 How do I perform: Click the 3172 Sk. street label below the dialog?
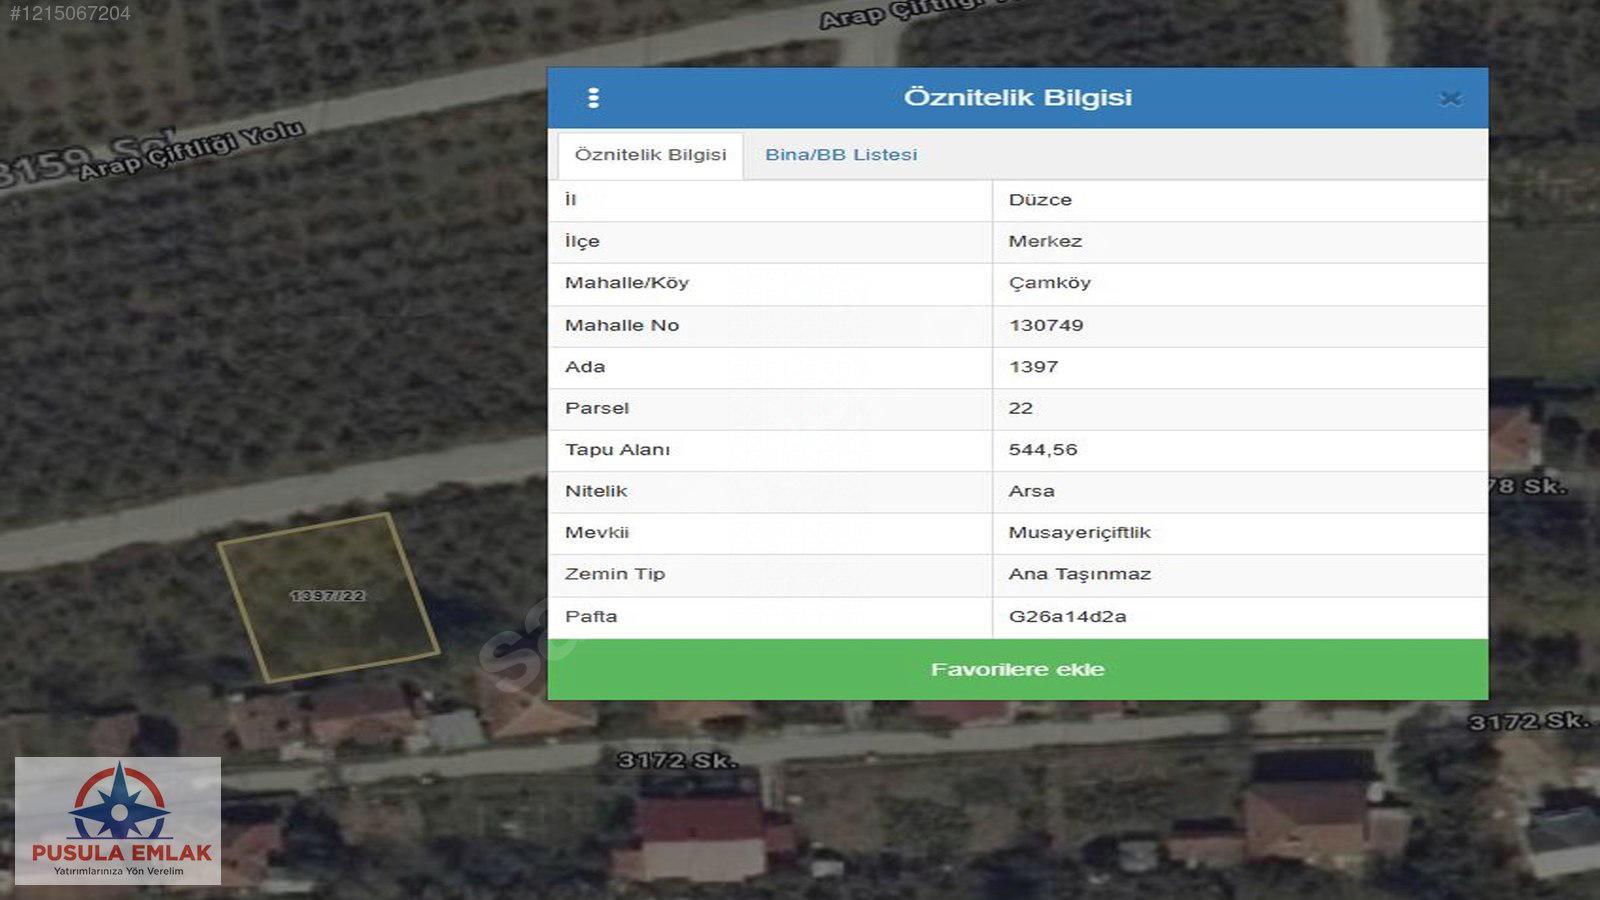677,761
